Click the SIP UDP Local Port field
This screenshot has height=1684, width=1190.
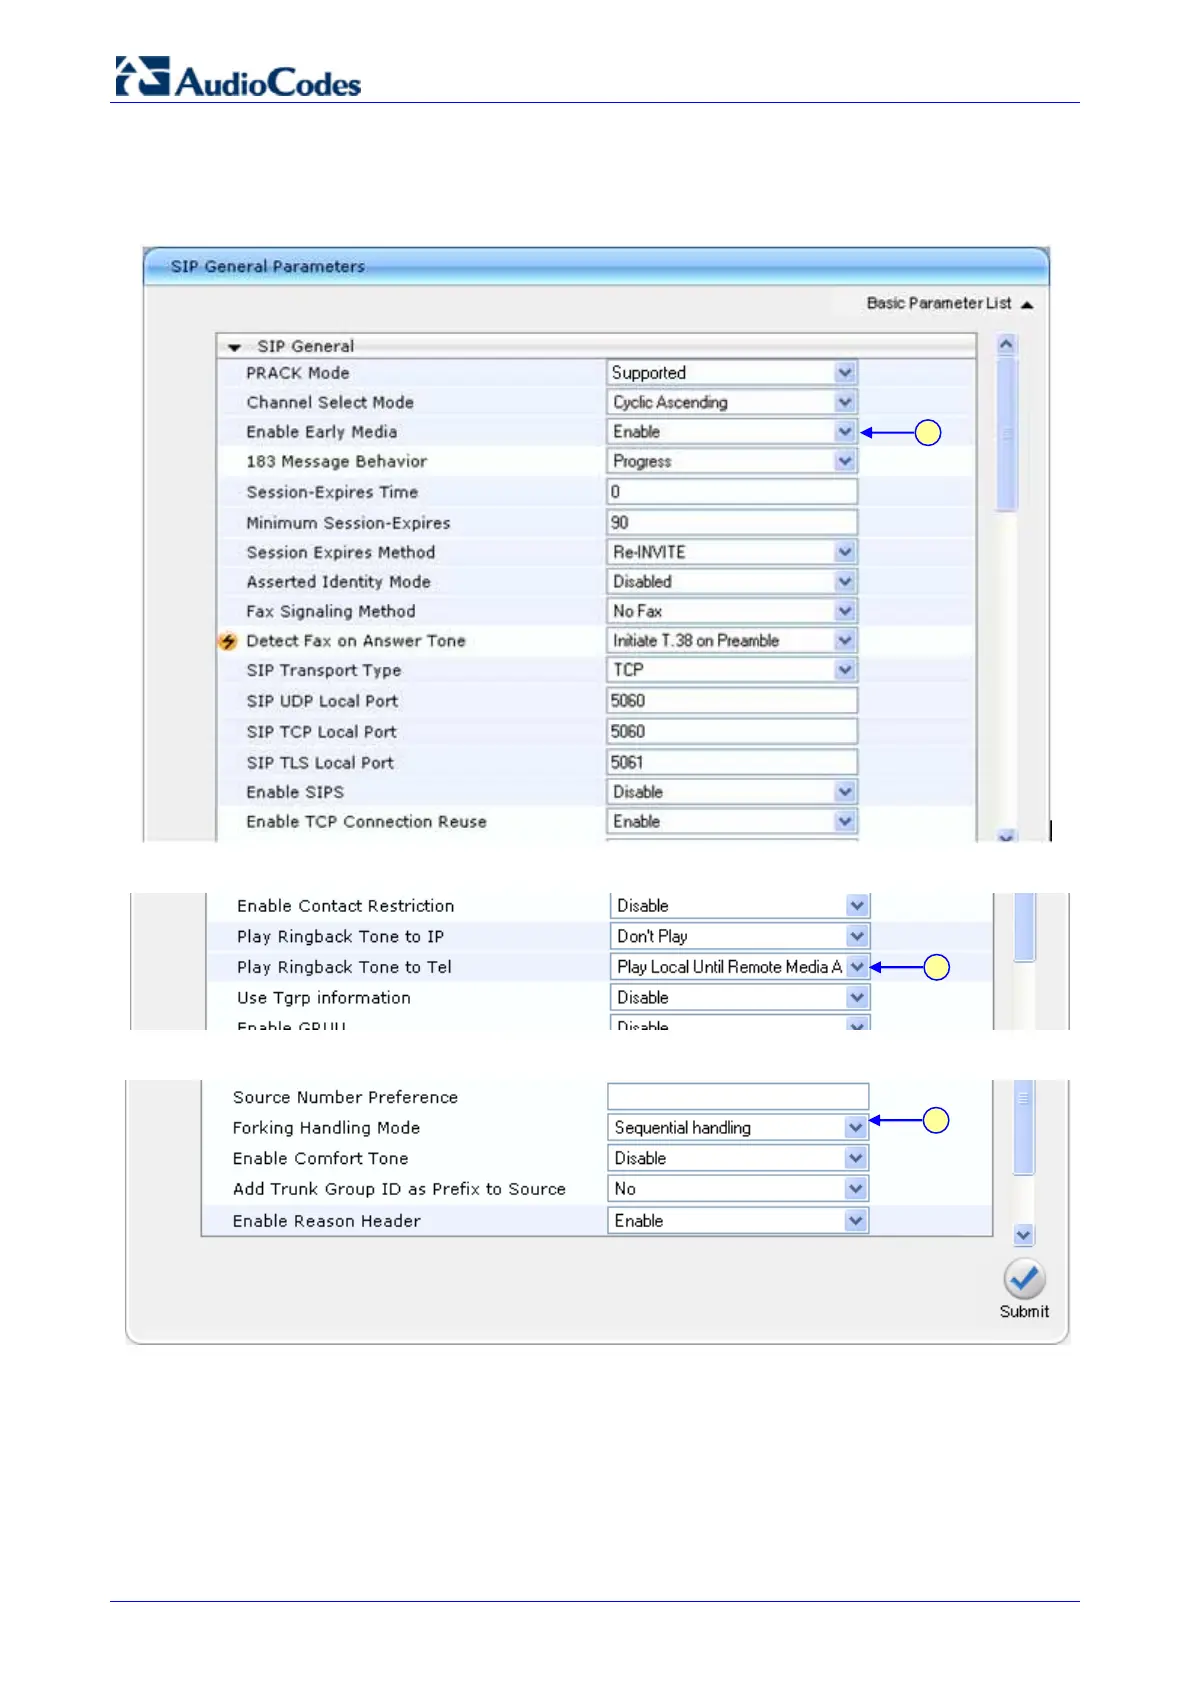pos(731,701)
